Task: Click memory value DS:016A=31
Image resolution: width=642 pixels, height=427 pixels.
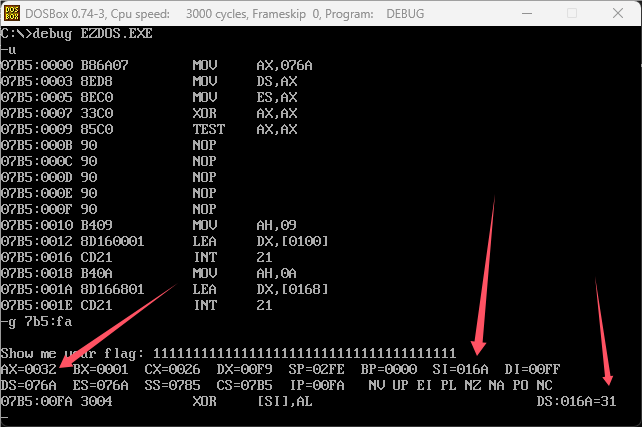Action: point(576,401)
